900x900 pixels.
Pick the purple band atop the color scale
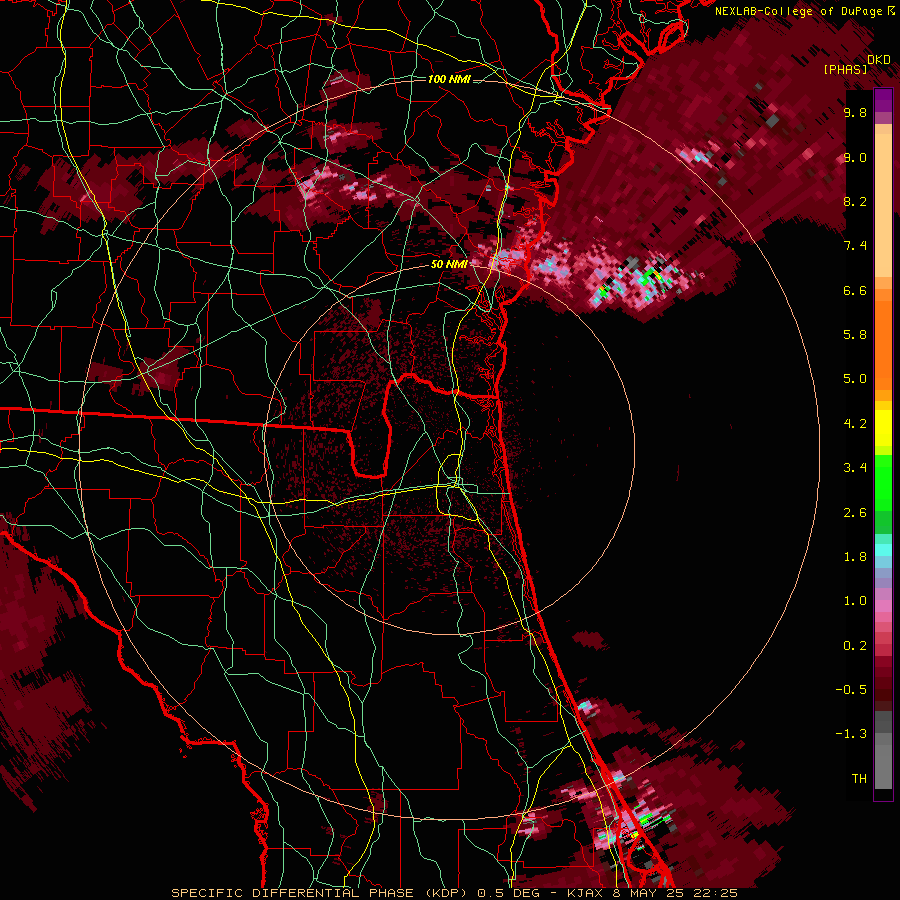tap(883, 100)
